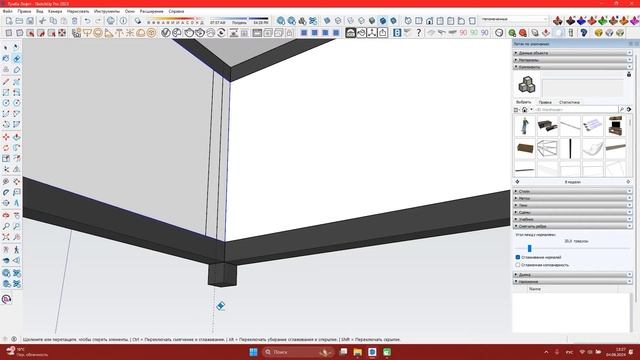Click the Windows taskbar search box
The width and height of the screenshot is (640, 360).
point(297,352)
